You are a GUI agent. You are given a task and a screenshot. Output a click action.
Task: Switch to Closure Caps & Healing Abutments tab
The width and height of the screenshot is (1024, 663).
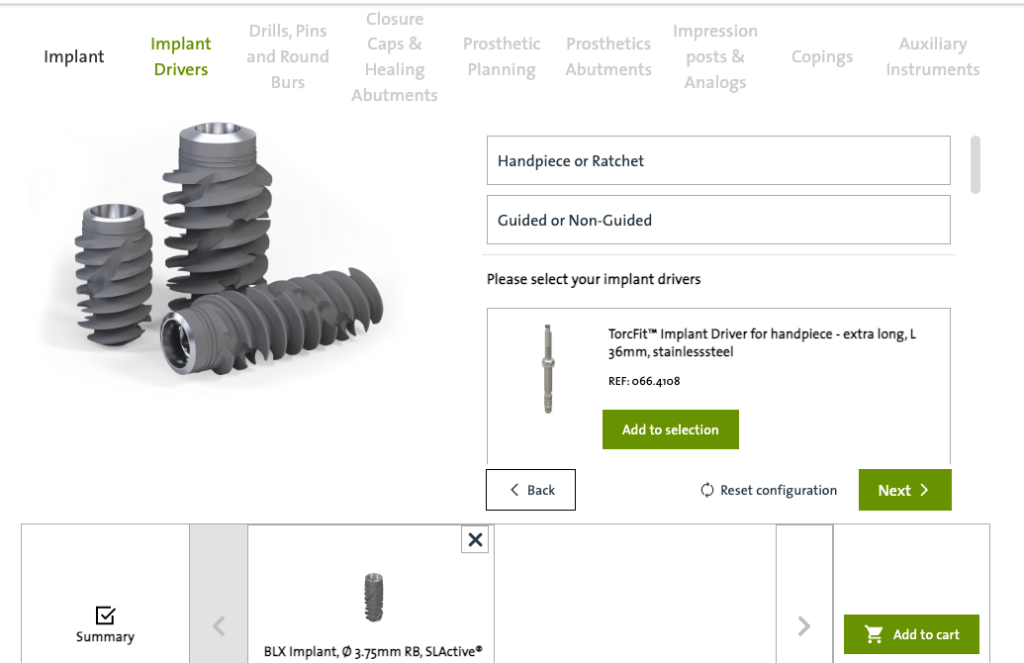coord(394,57)
